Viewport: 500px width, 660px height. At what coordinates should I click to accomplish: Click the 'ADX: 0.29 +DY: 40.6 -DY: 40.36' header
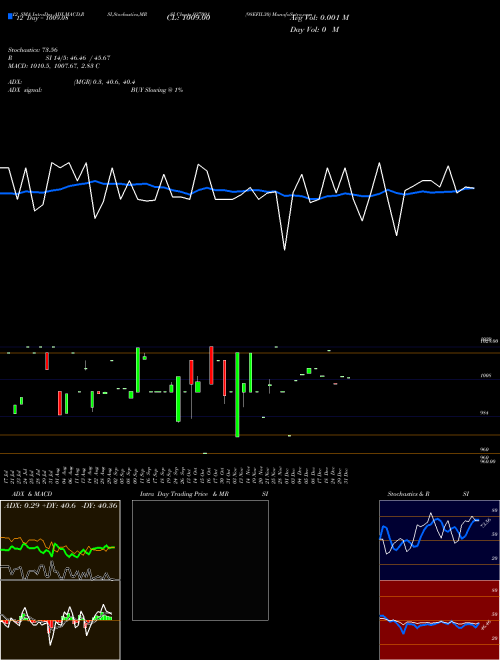tap(61, 506)
